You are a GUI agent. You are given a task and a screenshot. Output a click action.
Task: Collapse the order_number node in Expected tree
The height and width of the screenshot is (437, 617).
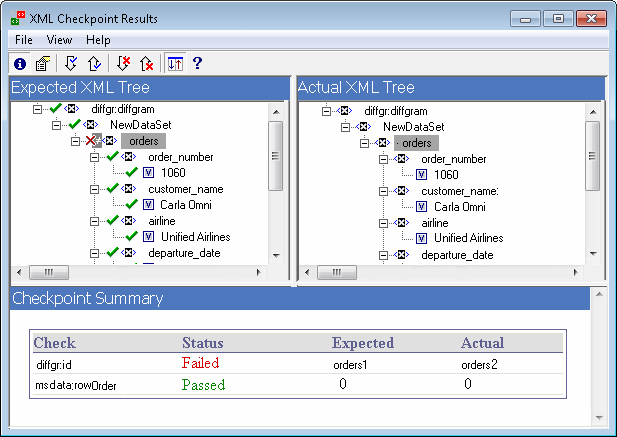(x=94, y=158)
